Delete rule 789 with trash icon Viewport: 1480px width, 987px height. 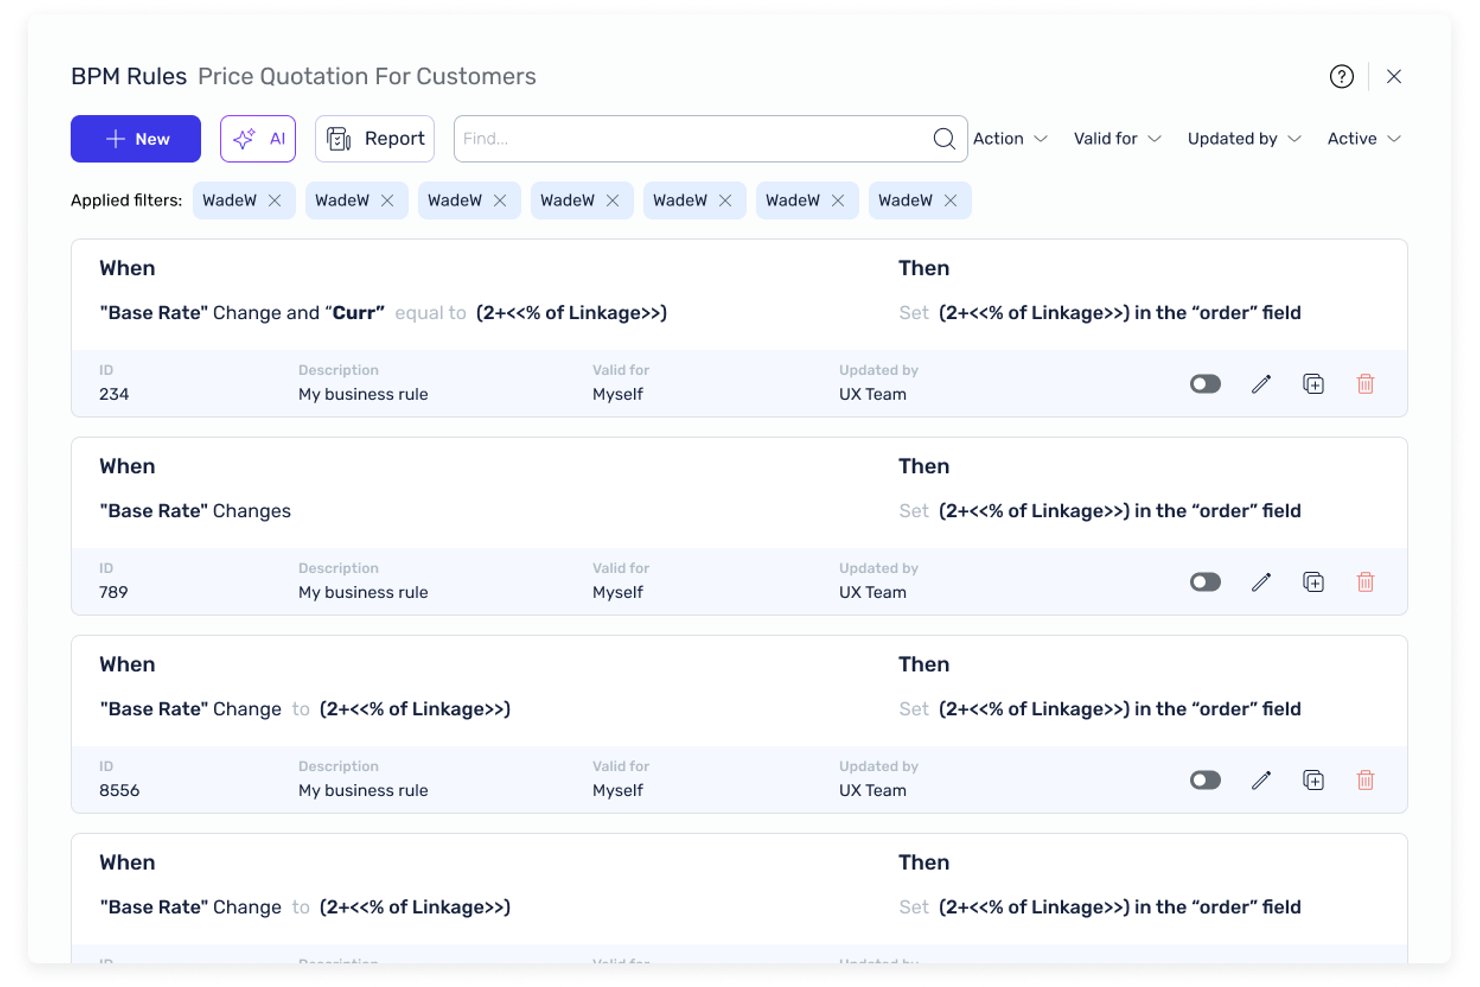click(1365, 582)
